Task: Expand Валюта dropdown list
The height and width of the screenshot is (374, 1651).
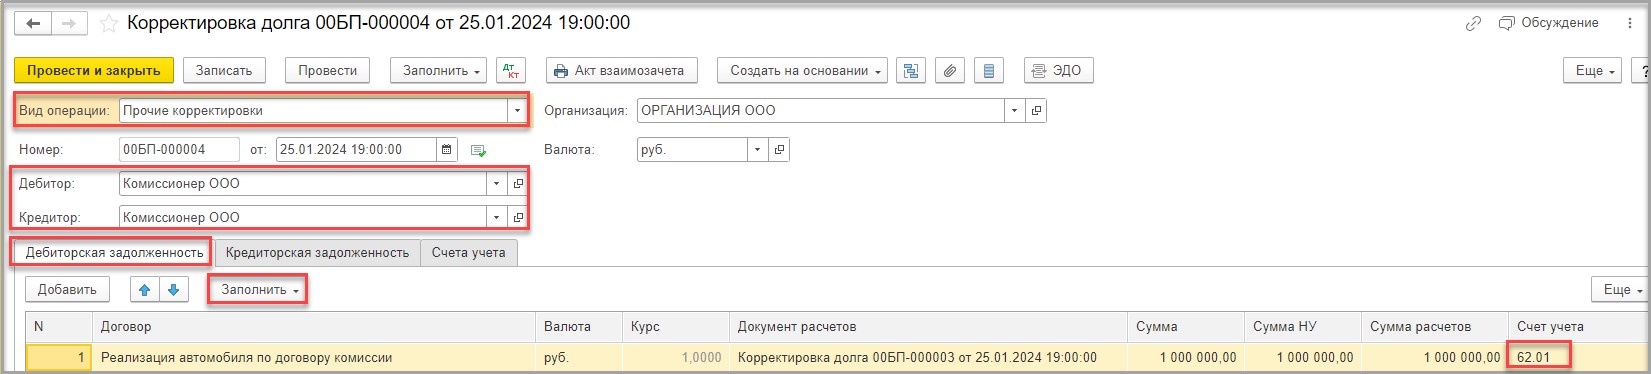Action: click(x=758, y=150)
